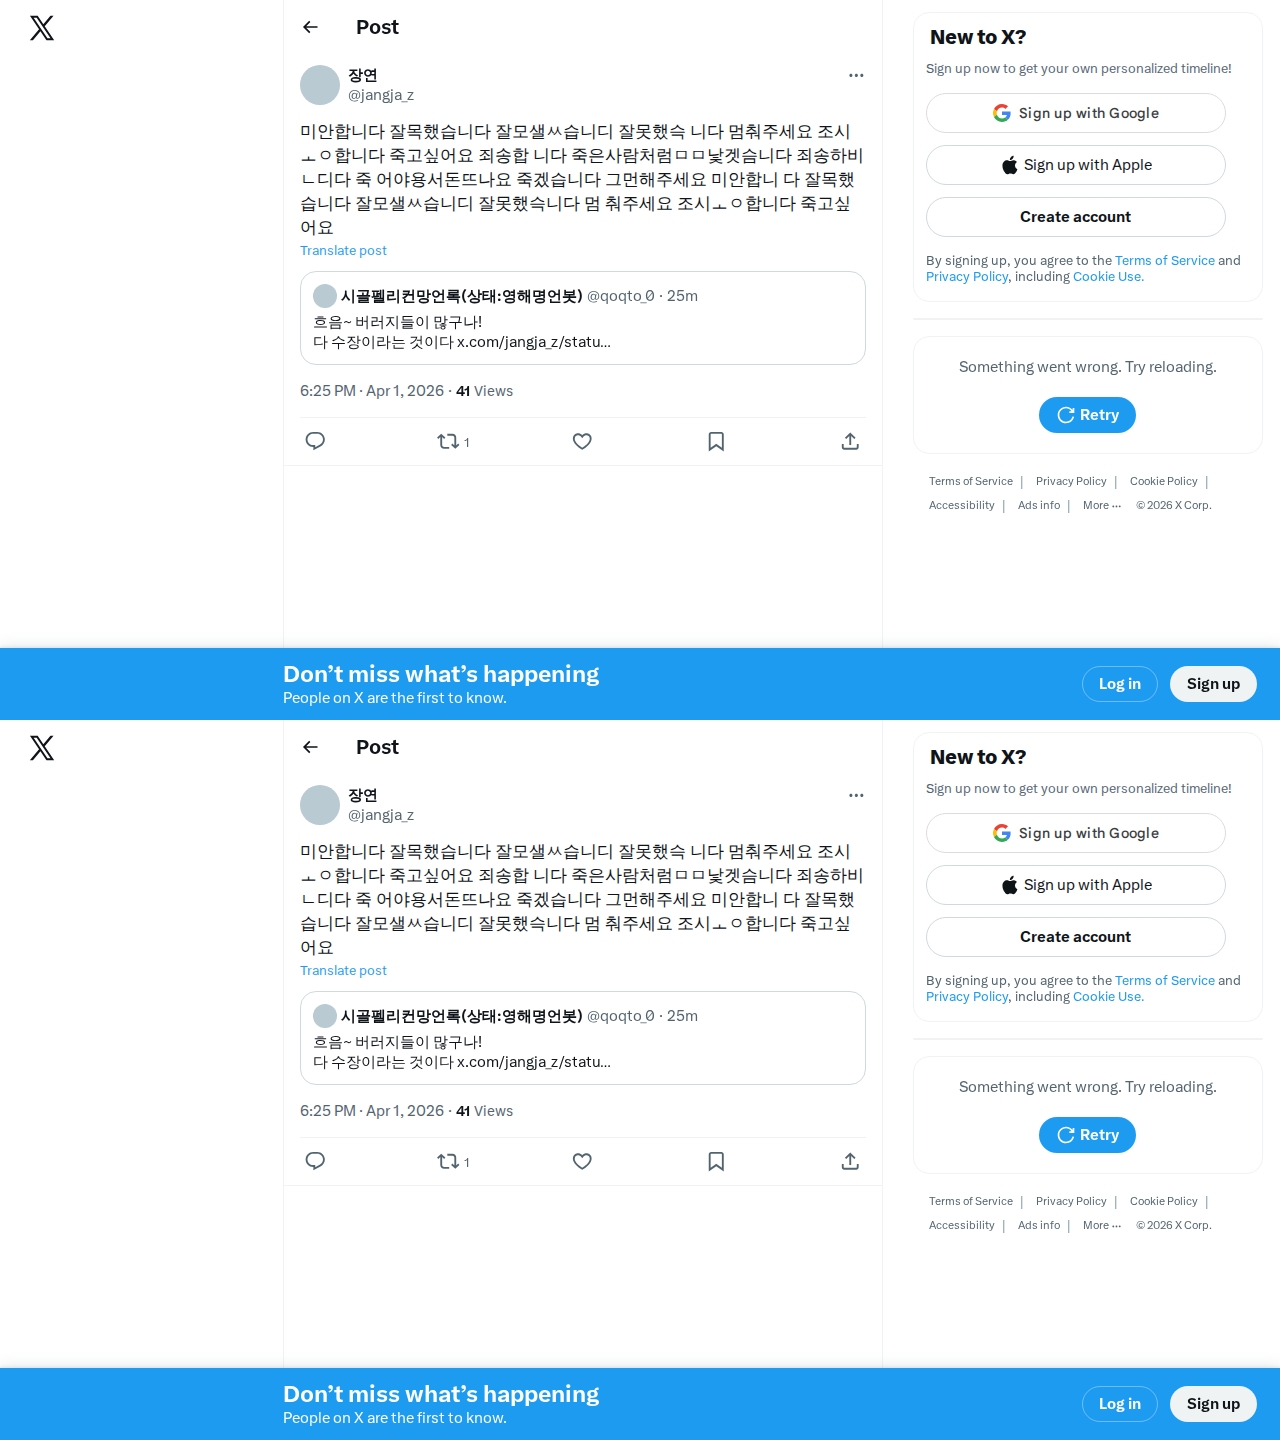
Task: Click the X logo in the upper page copy
Action: point(42,28)
